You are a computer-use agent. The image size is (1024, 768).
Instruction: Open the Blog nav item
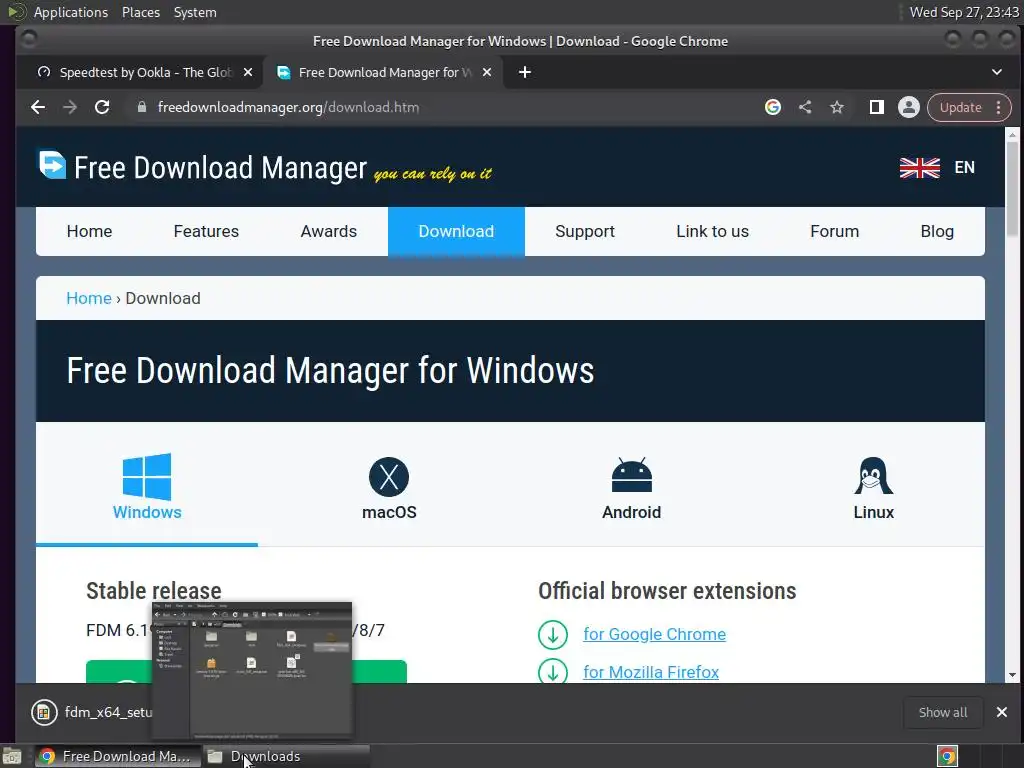[x=937, y=231]
